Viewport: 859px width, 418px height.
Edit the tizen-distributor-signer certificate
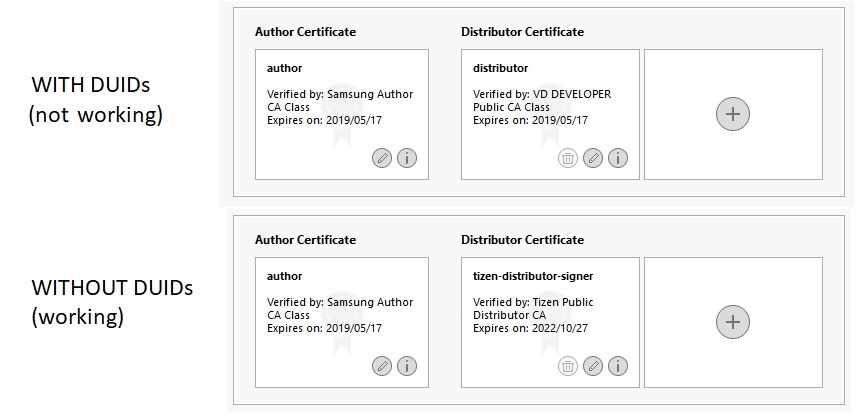(x=593, y=366)
